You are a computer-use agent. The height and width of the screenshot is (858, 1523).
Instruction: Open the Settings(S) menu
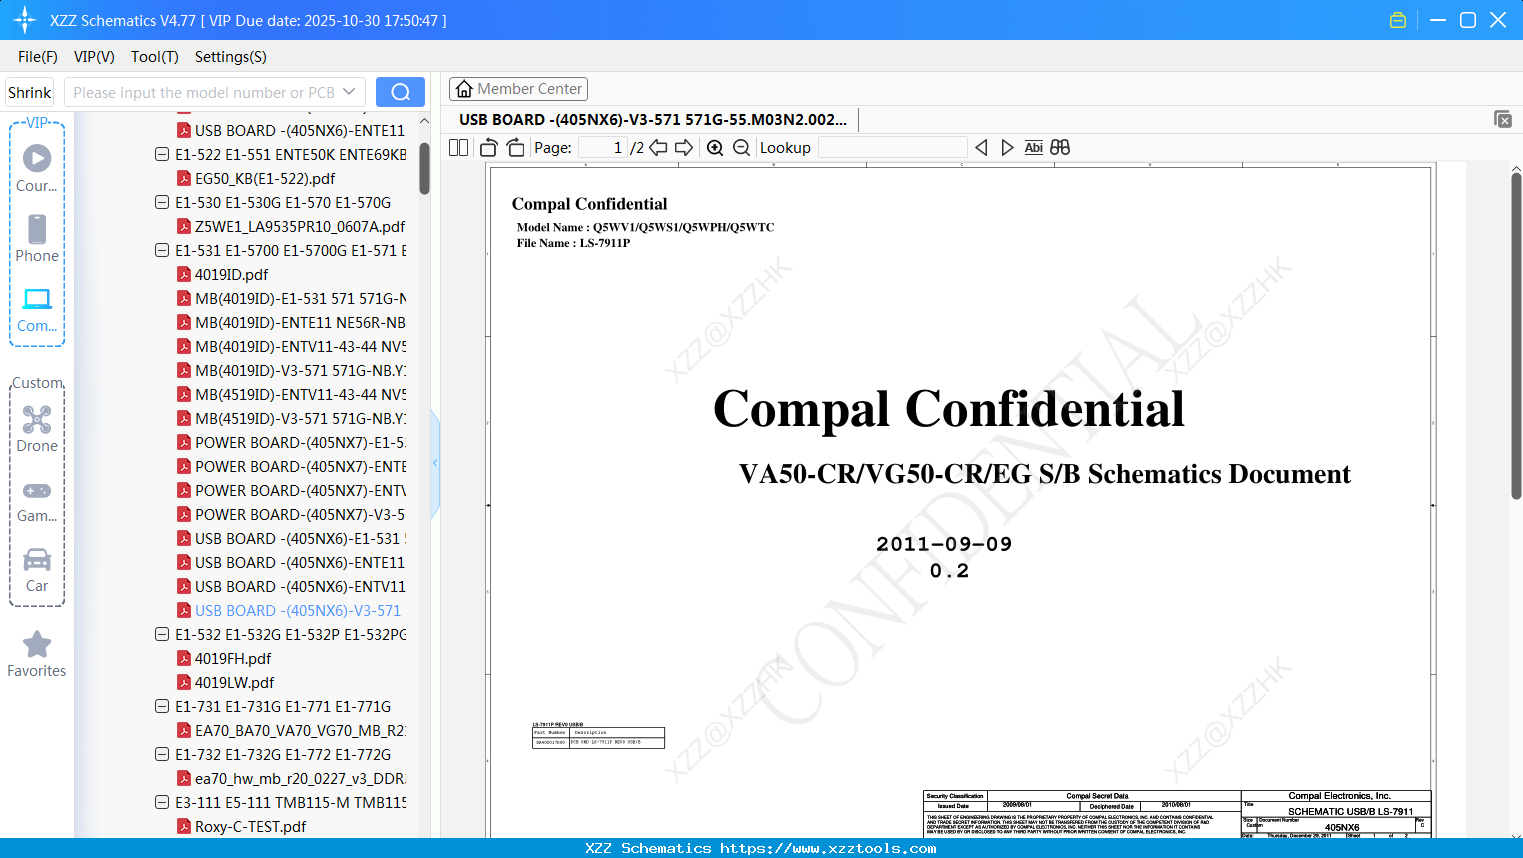[x=231, y=57]
